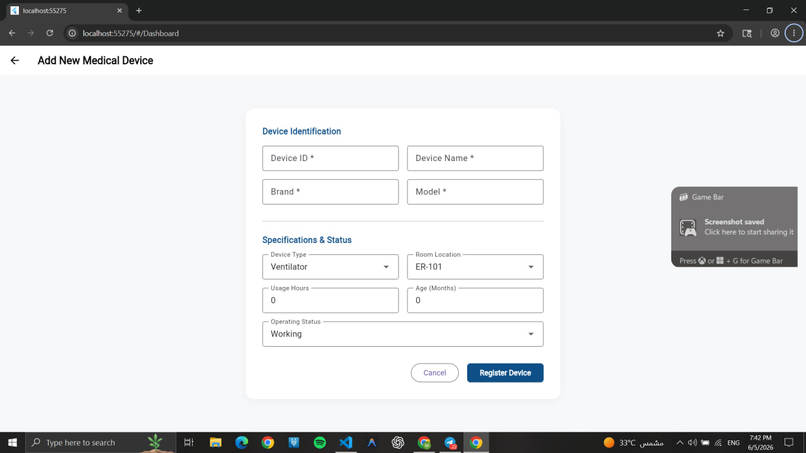The width and height of the screenshot is (806, 453).
Task: Open Task View on taskbar
Action: (189, 442)
